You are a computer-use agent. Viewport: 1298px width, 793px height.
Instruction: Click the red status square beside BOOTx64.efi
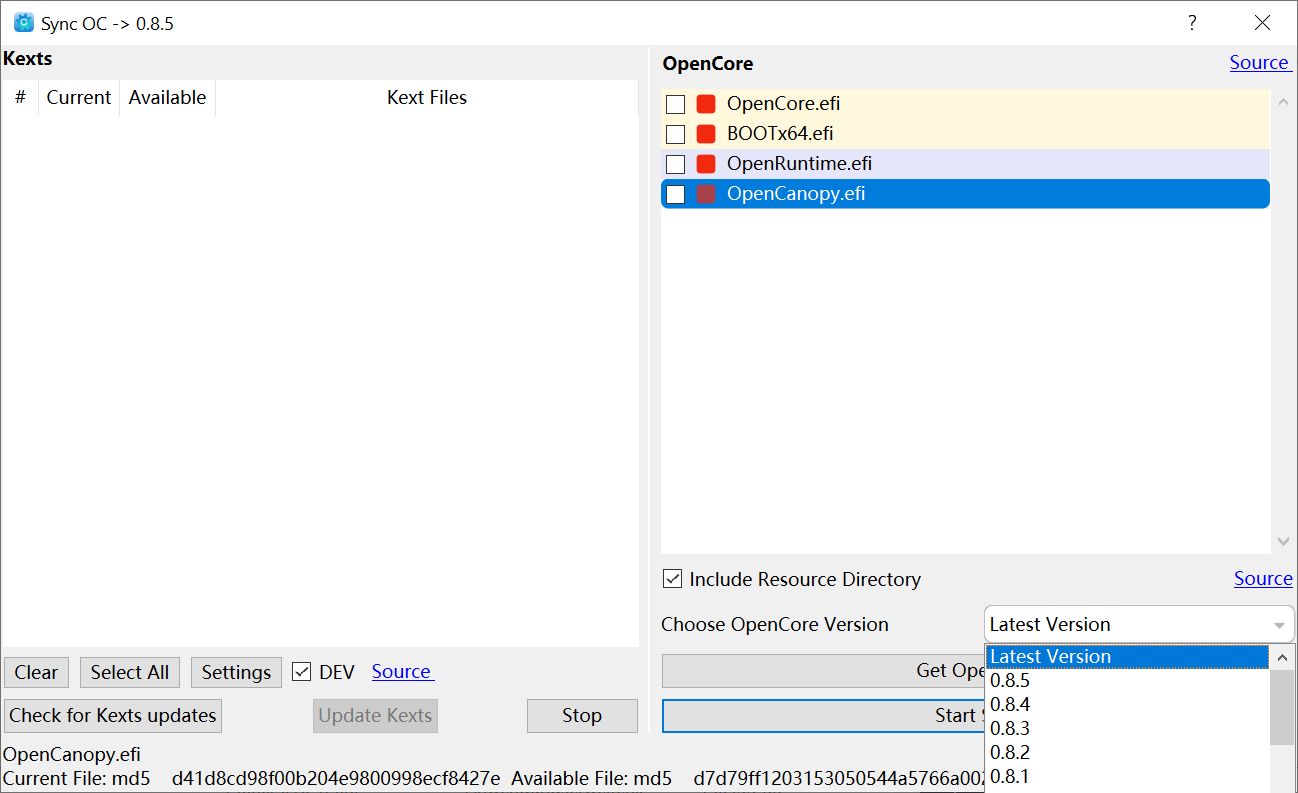pos(706,134)
